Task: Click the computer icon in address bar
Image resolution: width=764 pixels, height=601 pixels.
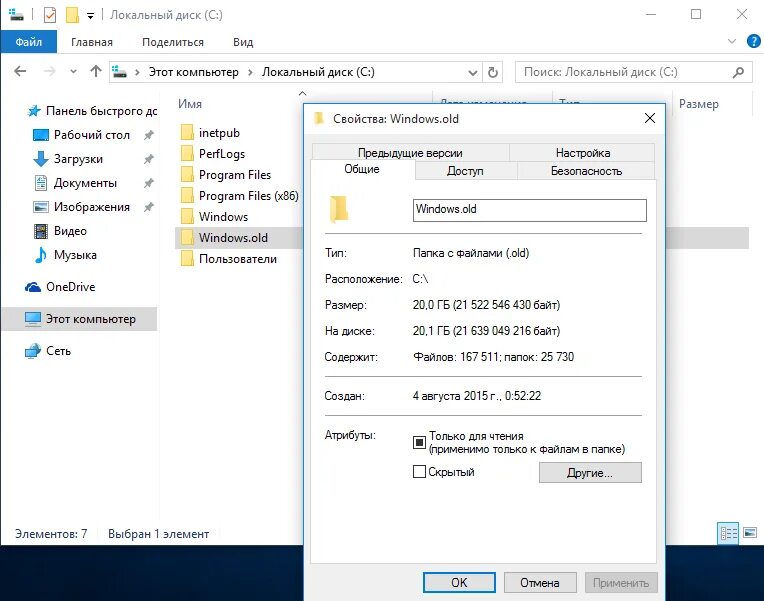Action: 119,72
